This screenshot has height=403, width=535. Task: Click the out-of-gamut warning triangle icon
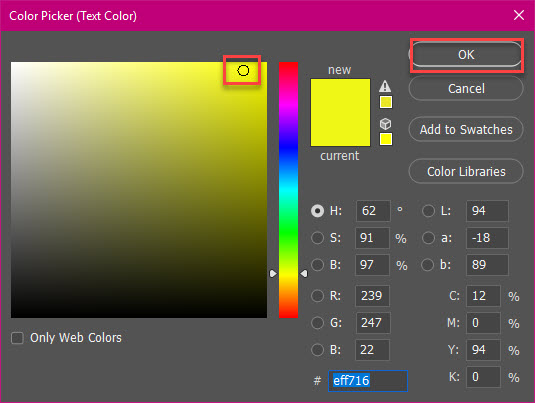pyautogui.click(x=385, y=86)
